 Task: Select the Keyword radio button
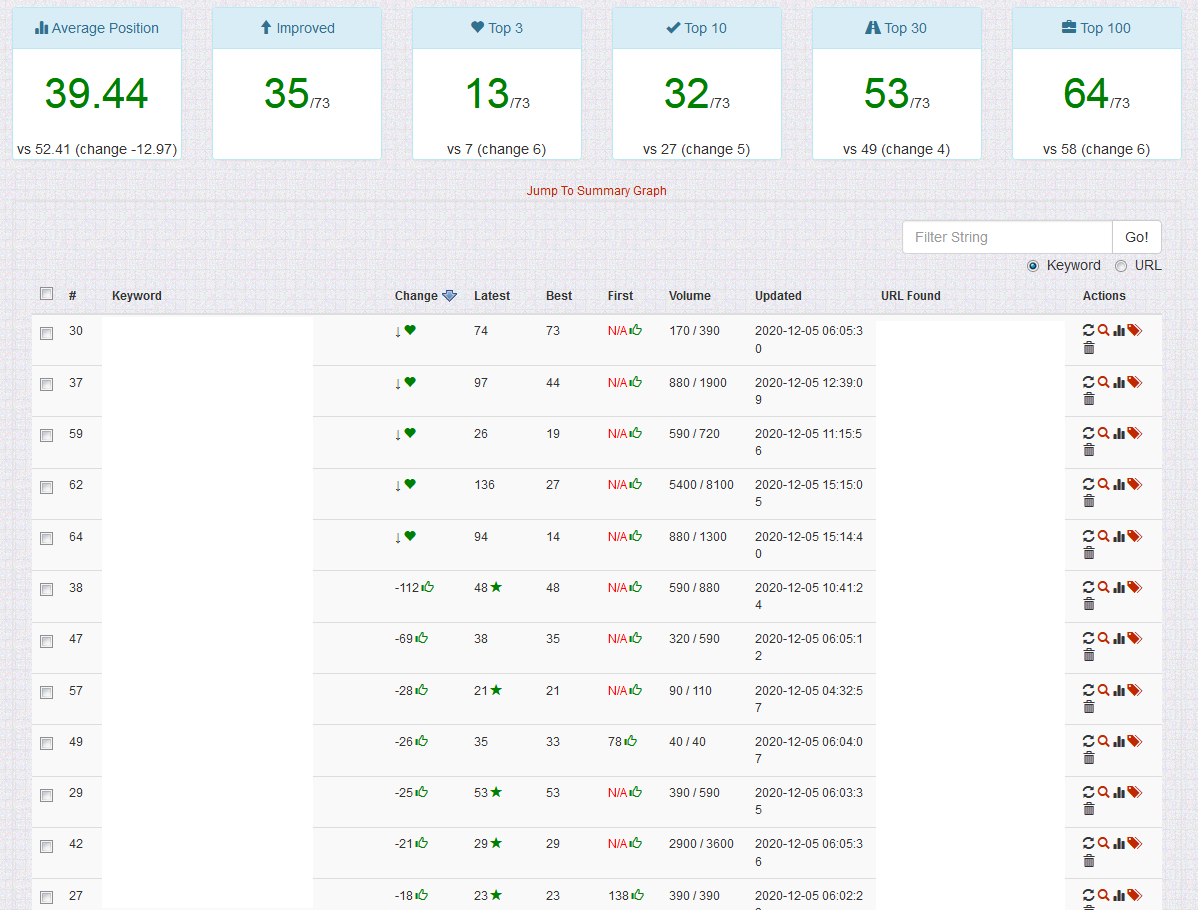(1033, 266)
